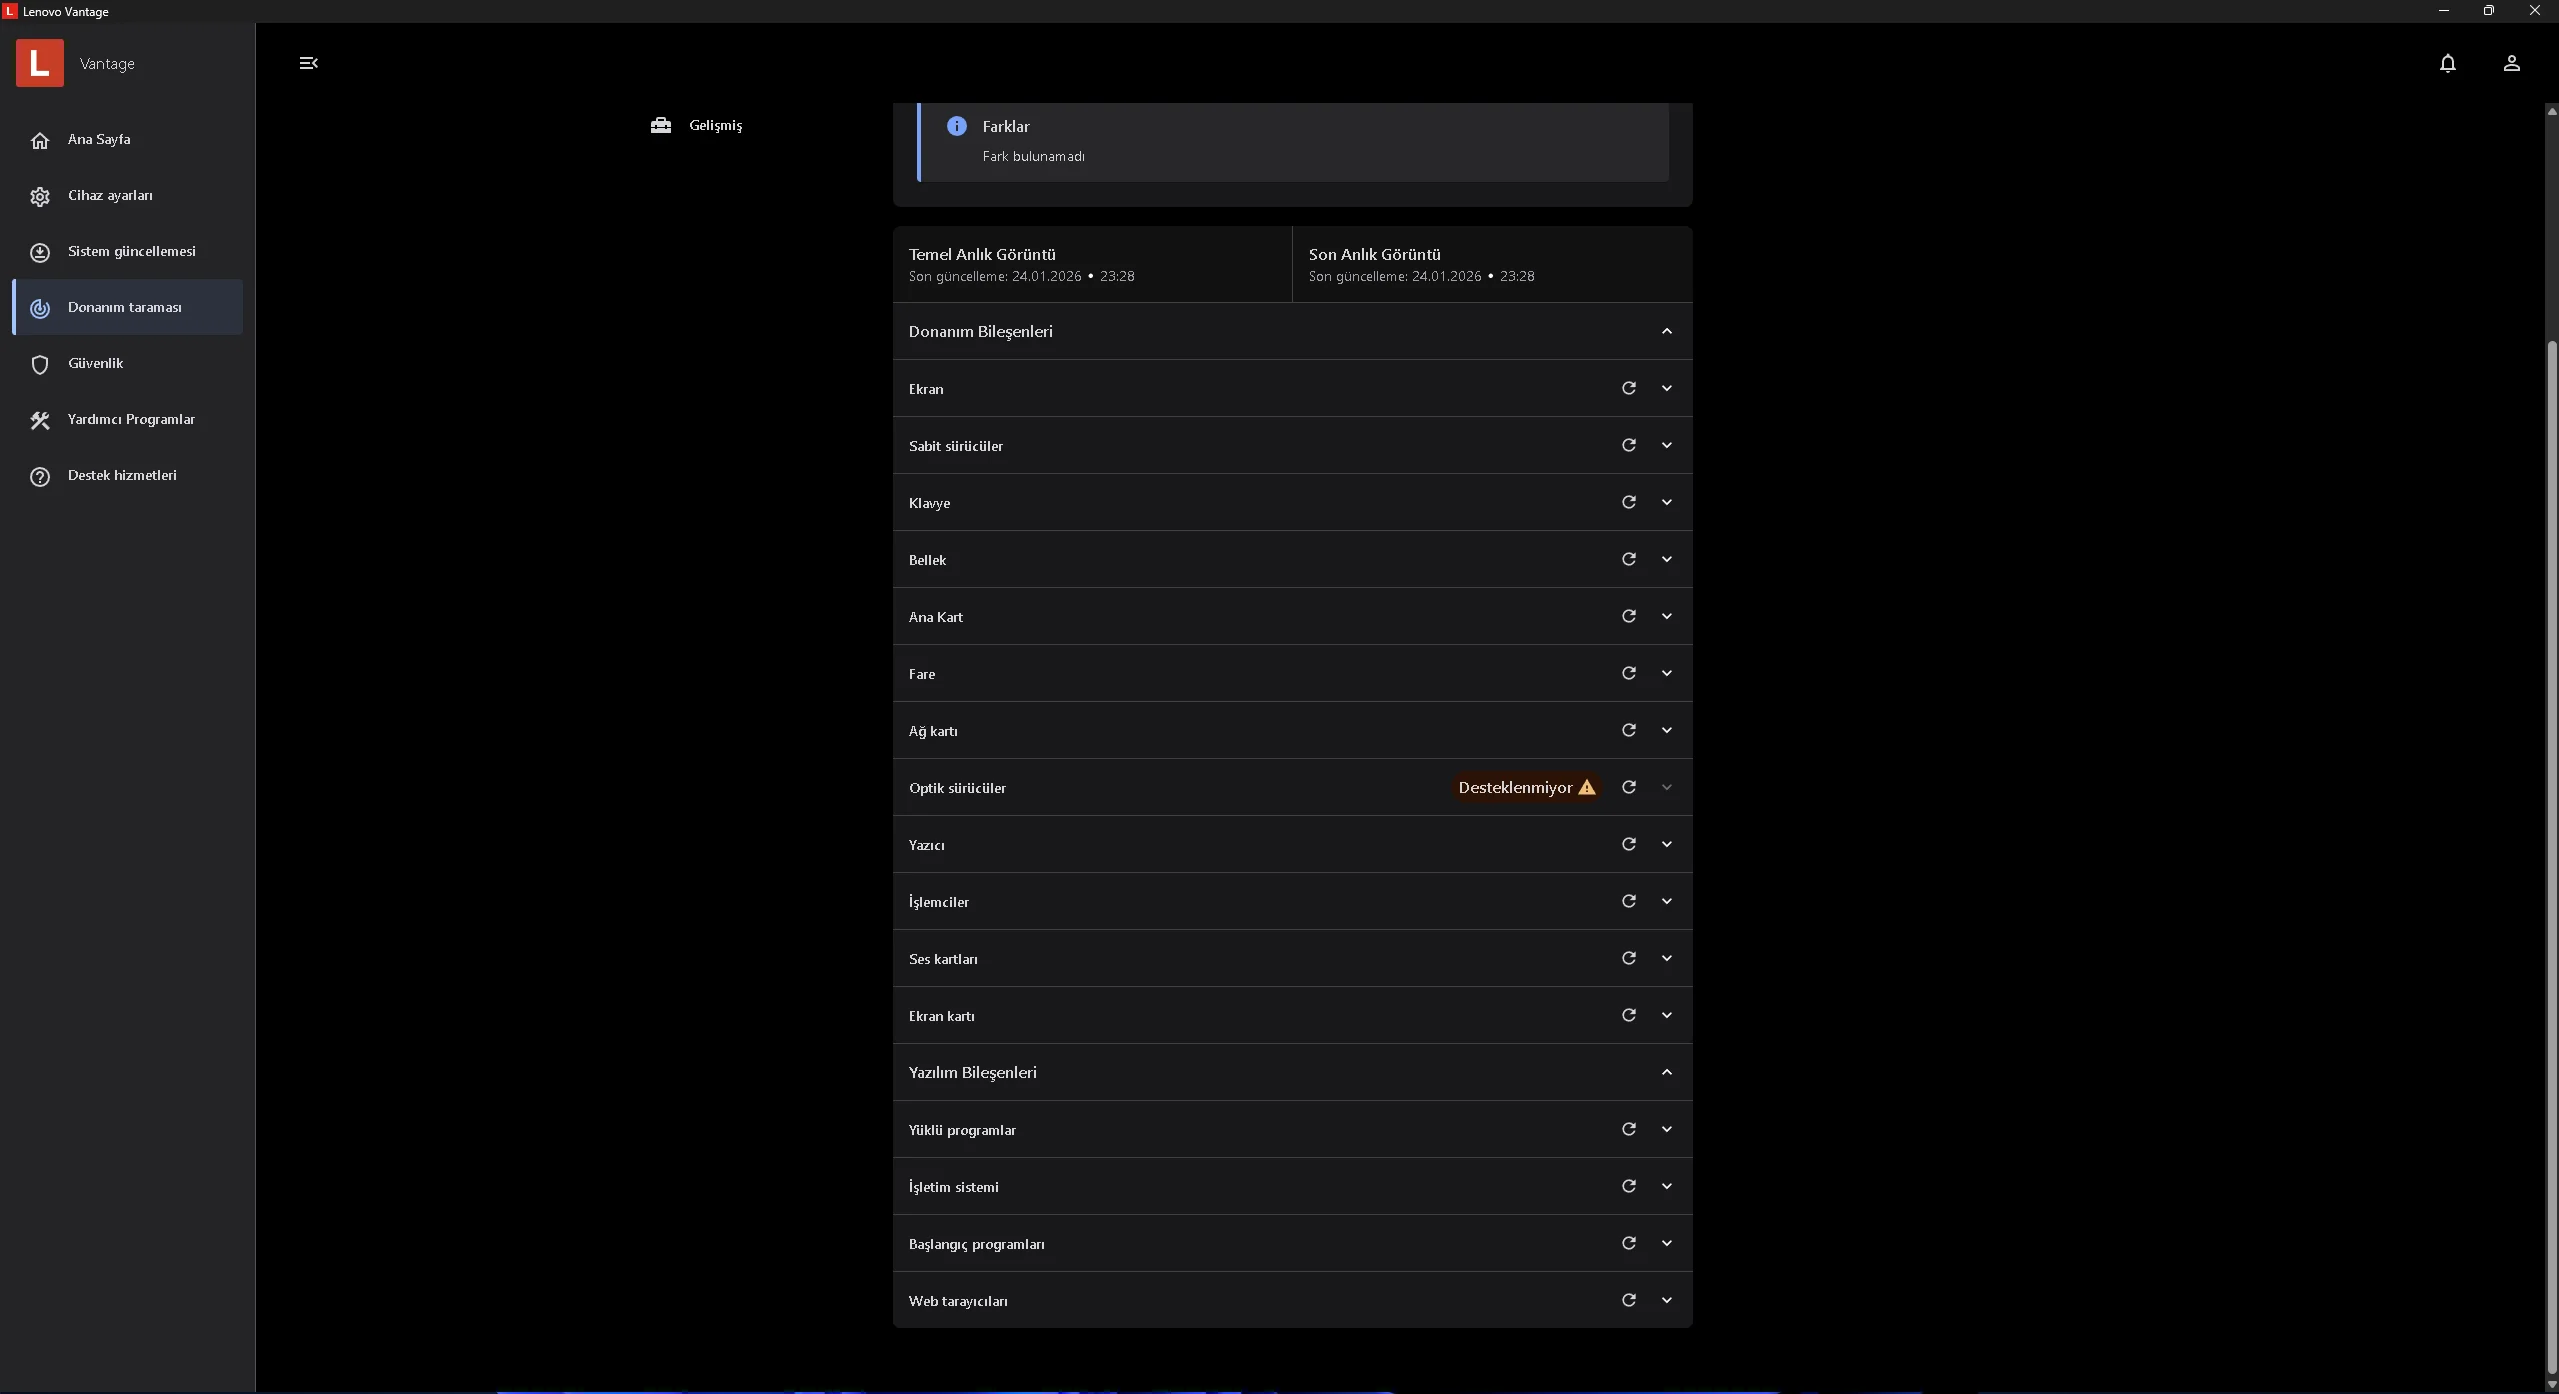The width and height of the screenshot is (2559, 1394).
Task: Click refresh icon next to İşlemciler
Action: pyautogui.click(x=1628, y=901)
